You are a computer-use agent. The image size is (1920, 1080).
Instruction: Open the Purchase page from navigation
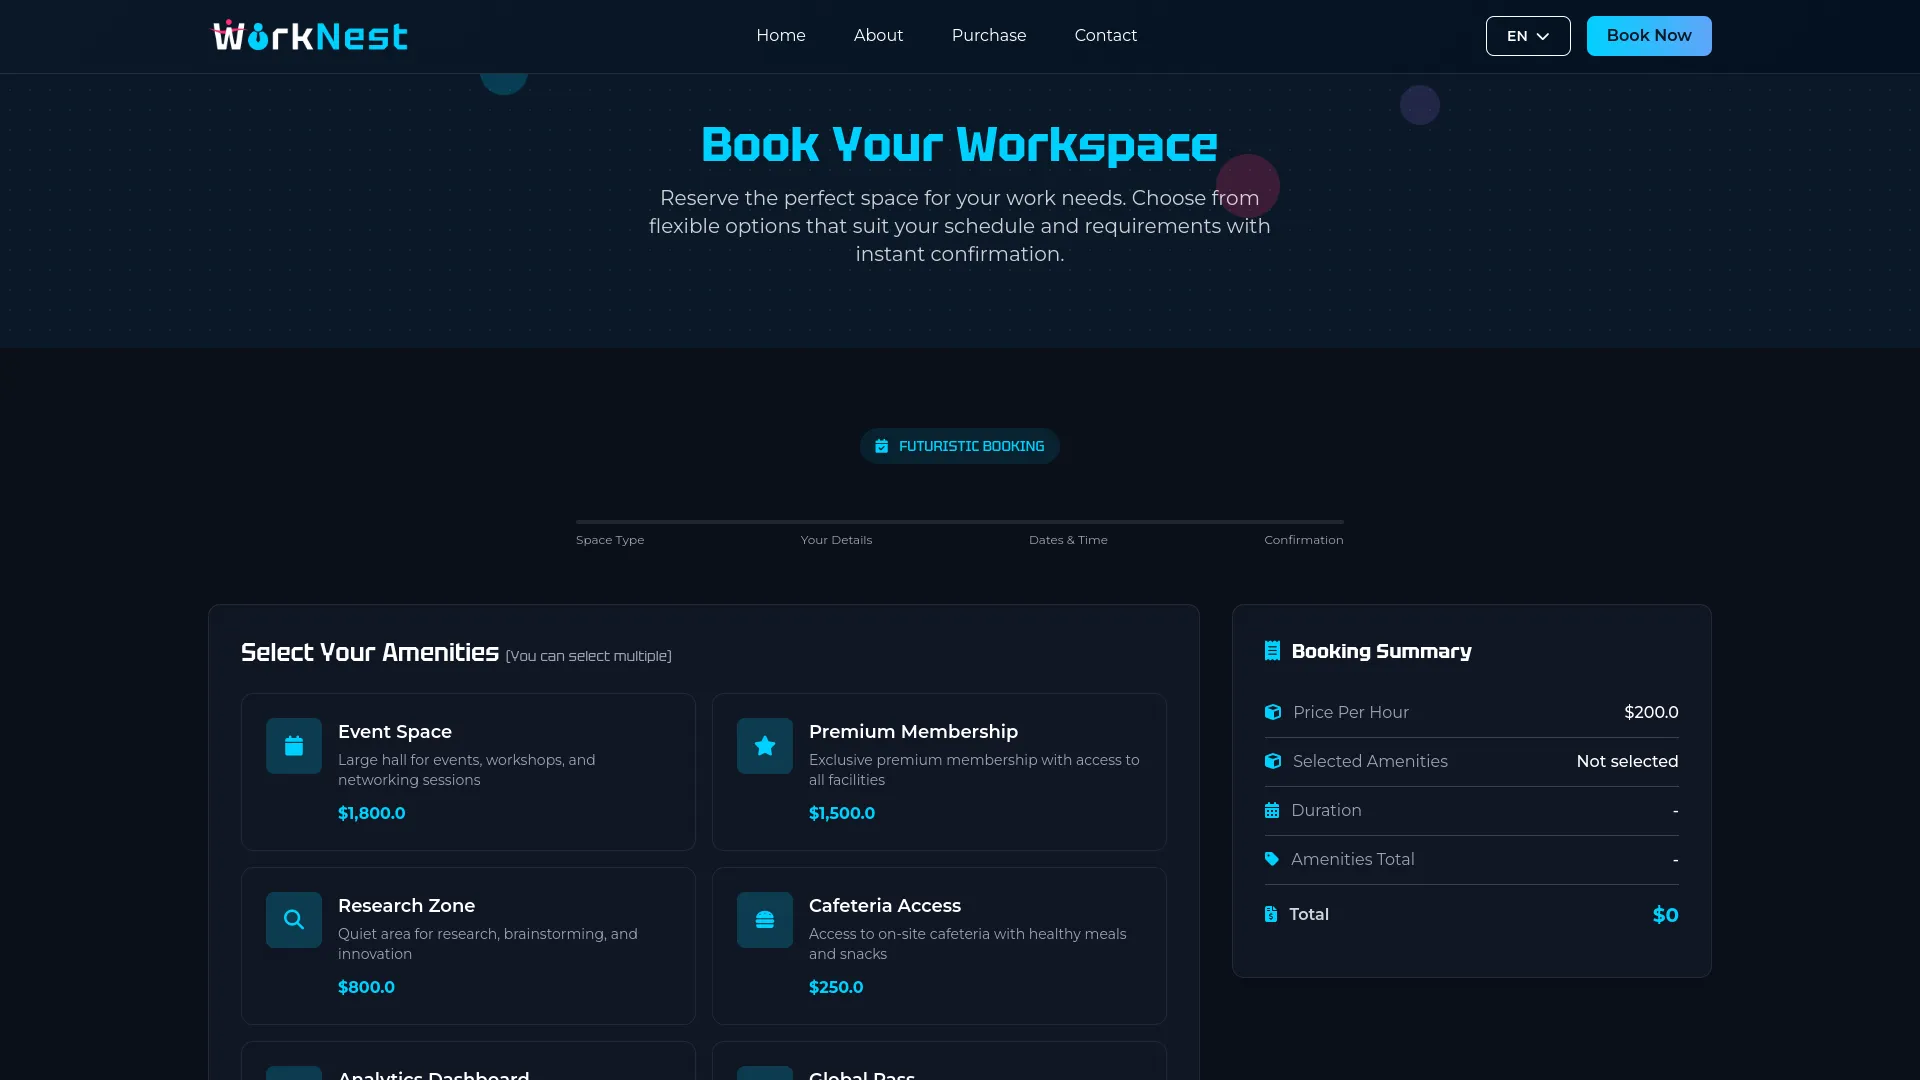coord(988,35)
